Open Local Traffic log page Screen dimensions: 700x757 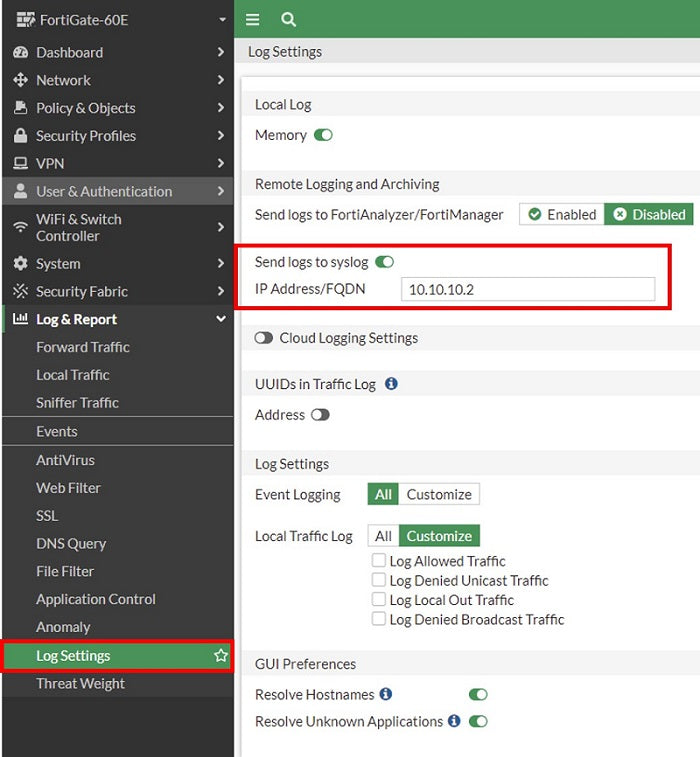(72, 375)
